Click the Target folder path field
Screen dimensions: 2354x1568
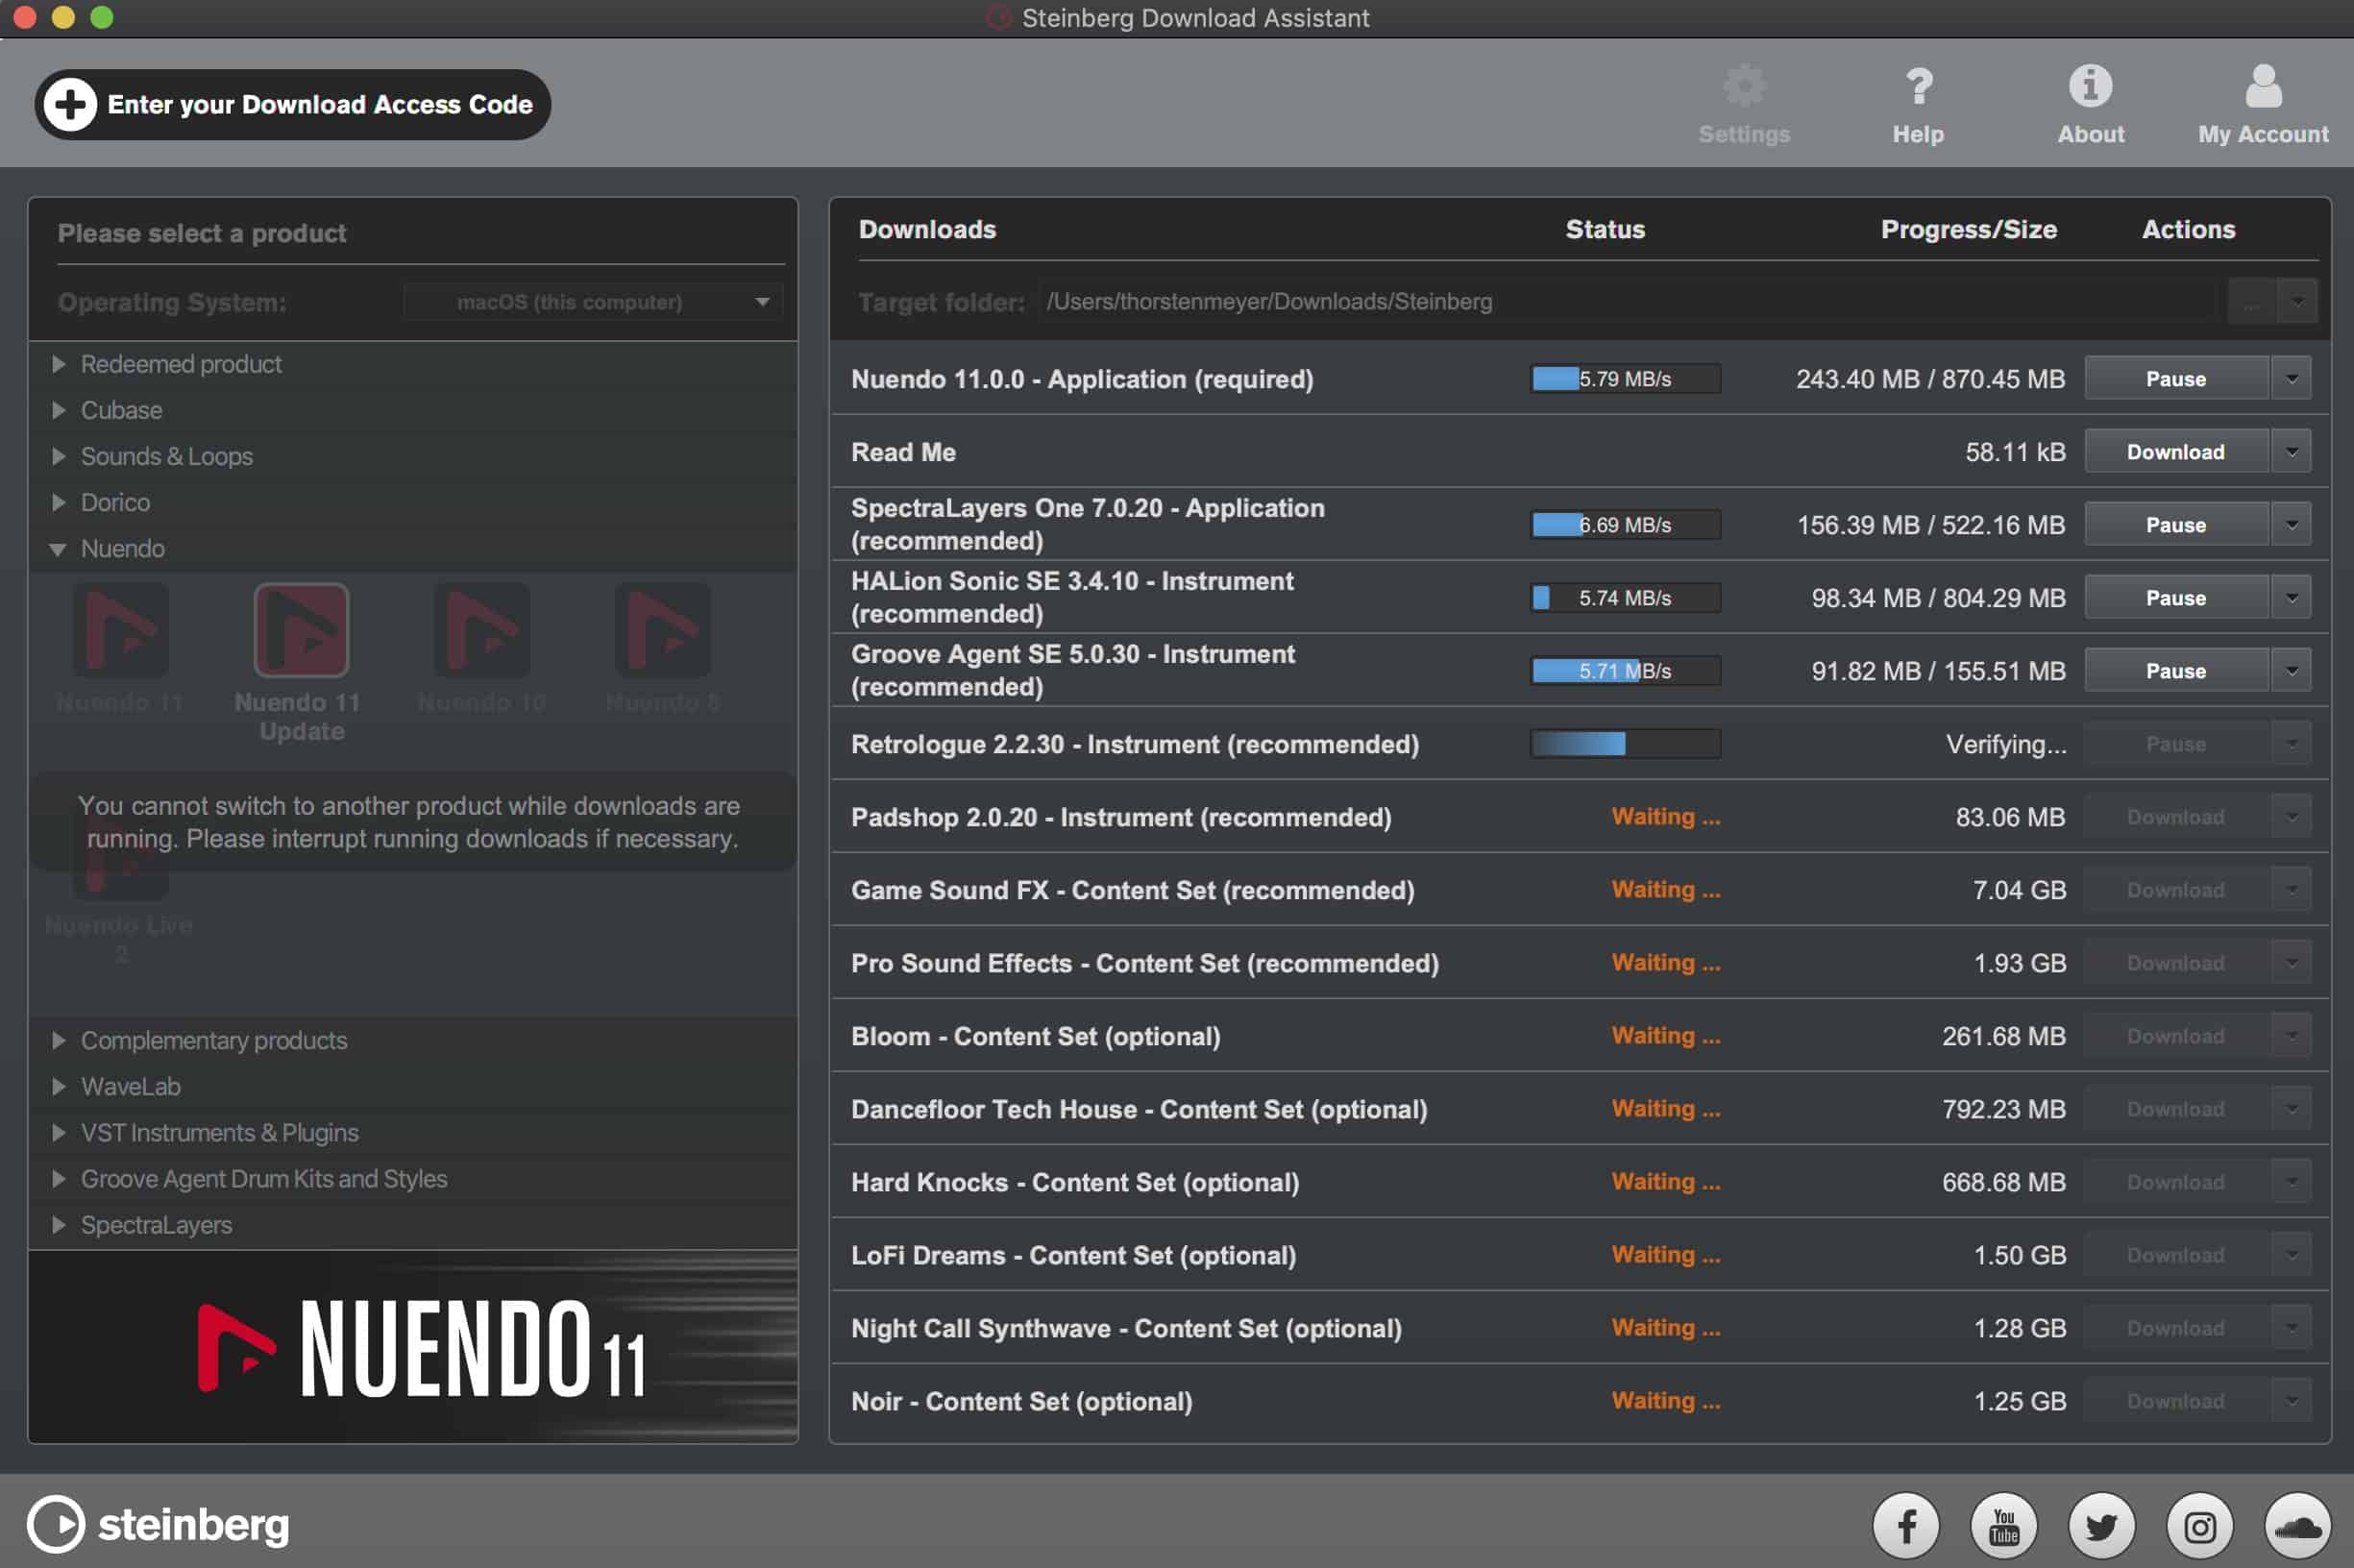point(1626,301)
